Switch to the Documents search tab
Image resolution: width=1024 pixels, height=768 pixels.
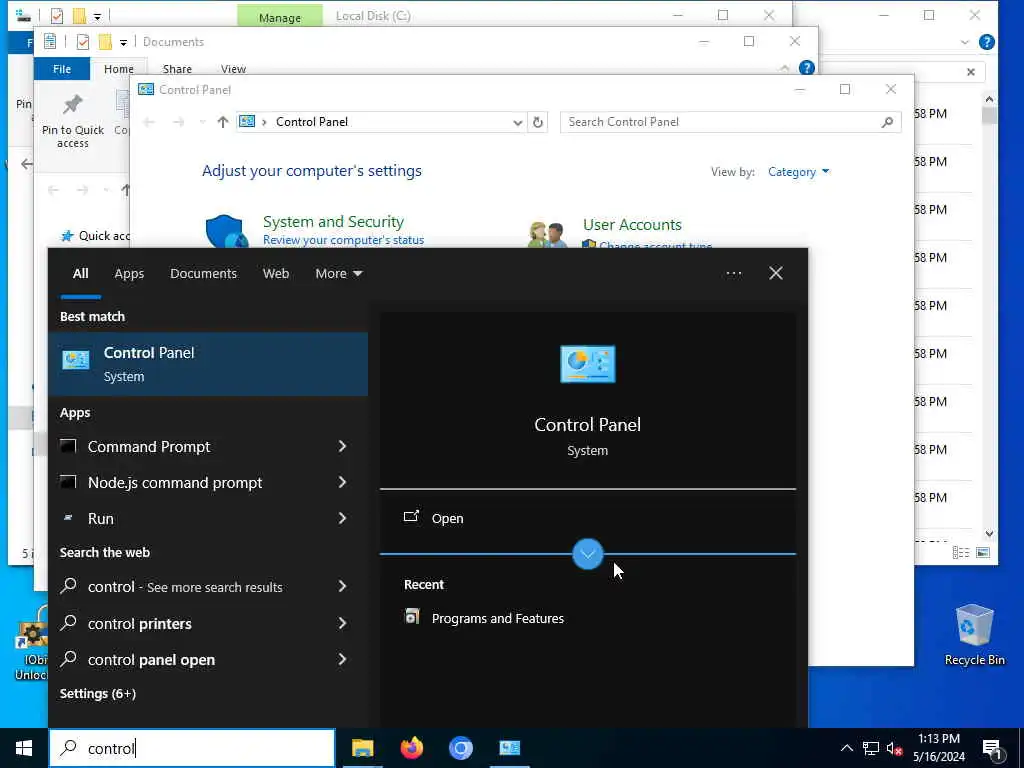coord(203,274)
